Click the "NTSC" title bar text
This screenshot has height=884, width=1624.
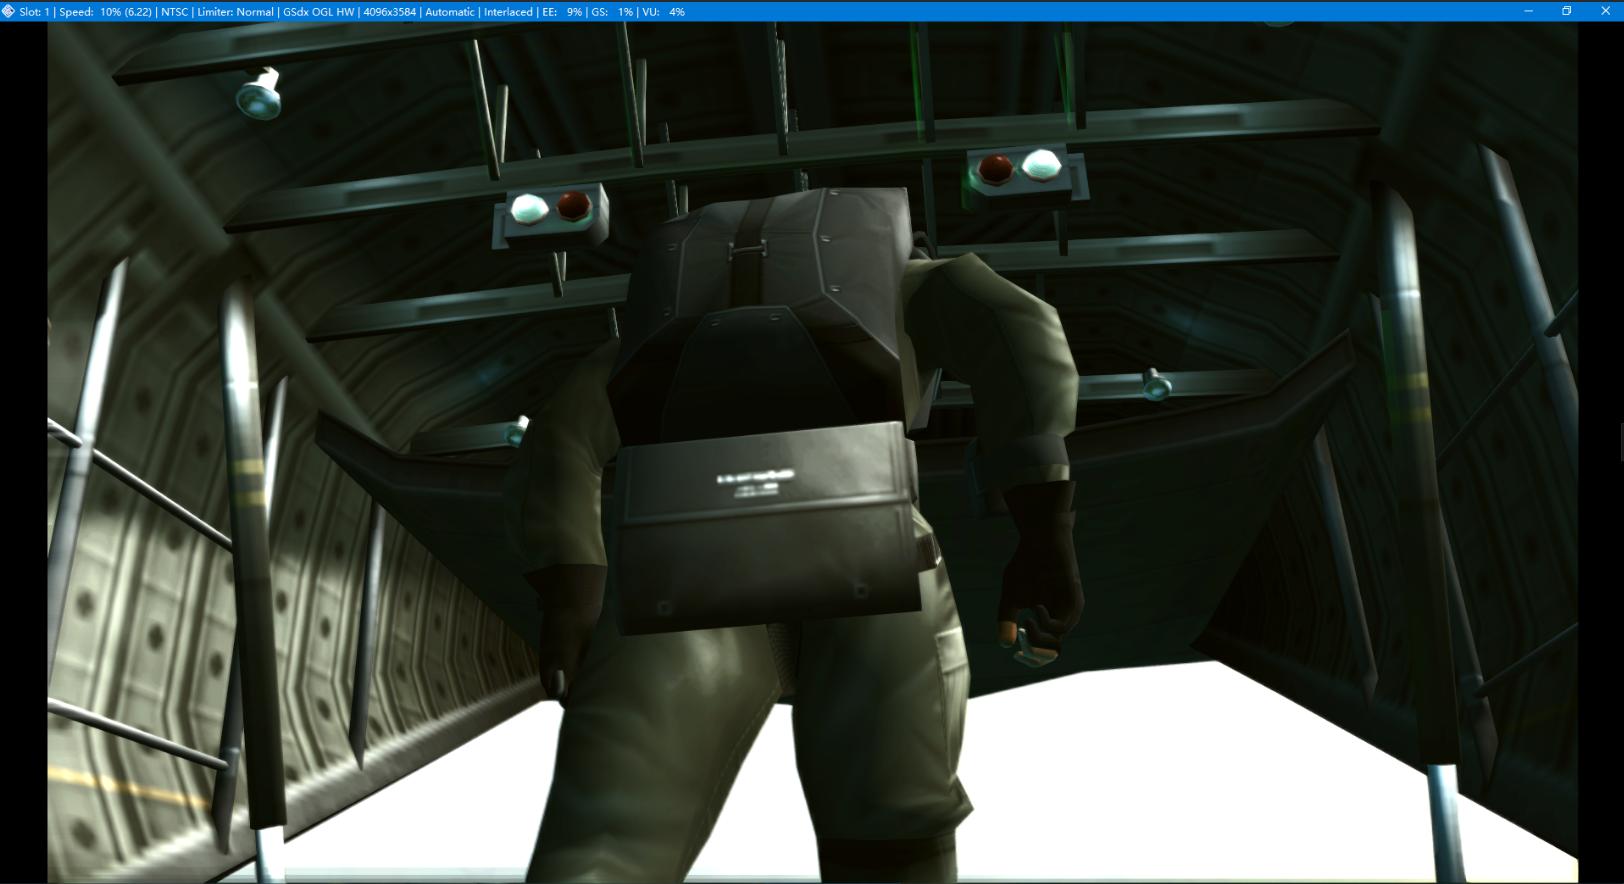(x=174, y=12)
